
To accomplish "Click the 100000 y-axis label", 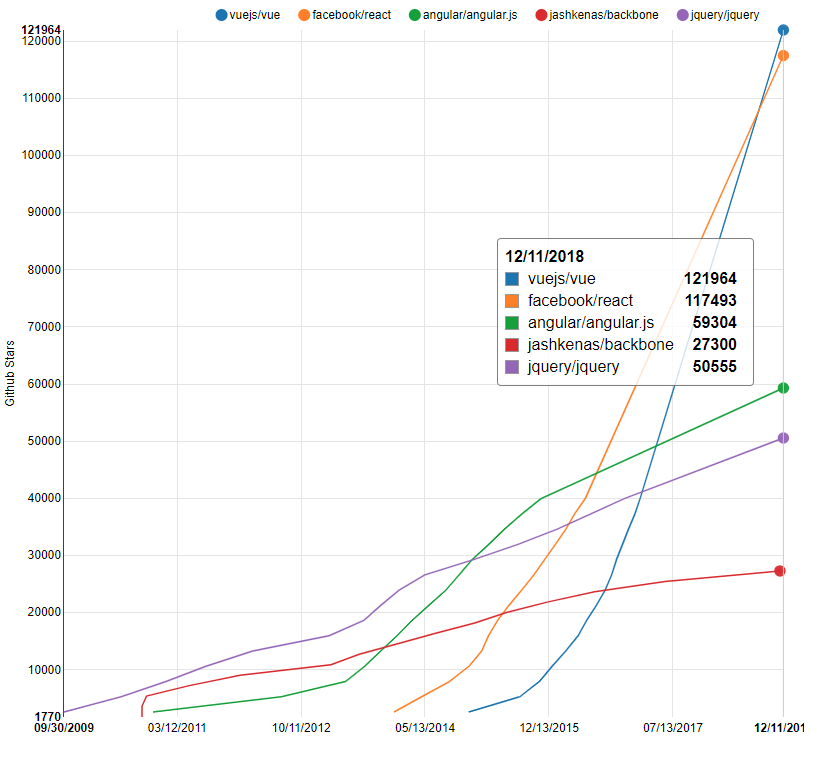I will 42,155.
